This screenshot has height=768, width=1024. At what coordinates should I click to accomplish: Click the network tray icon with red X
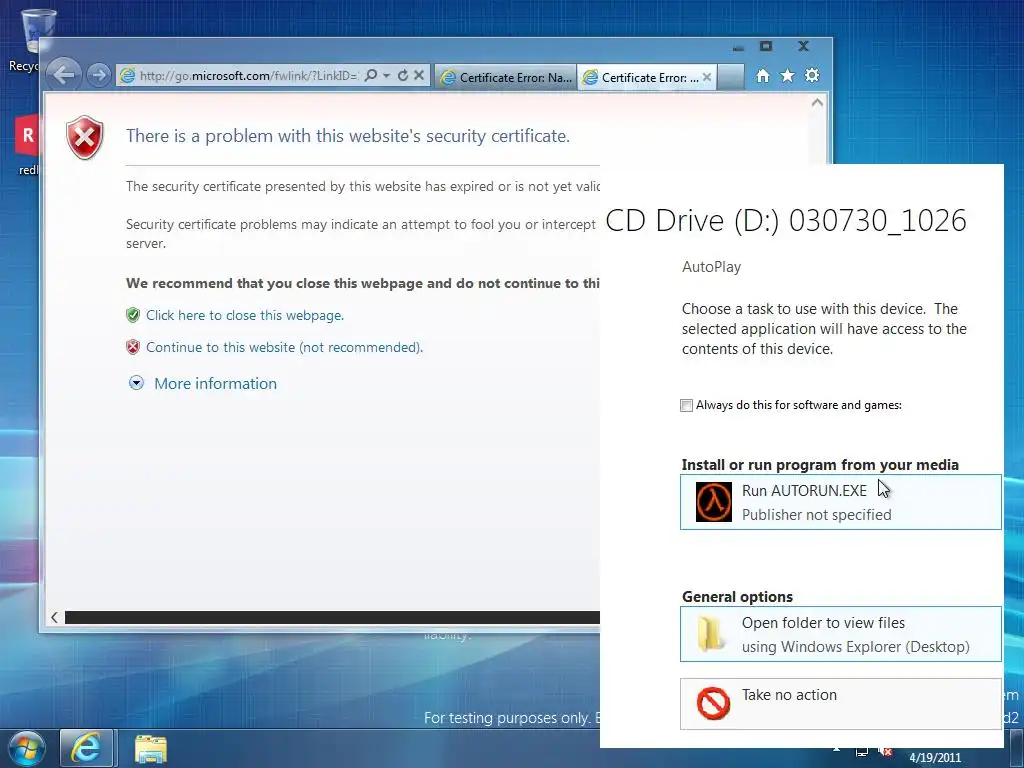[886, 751]
